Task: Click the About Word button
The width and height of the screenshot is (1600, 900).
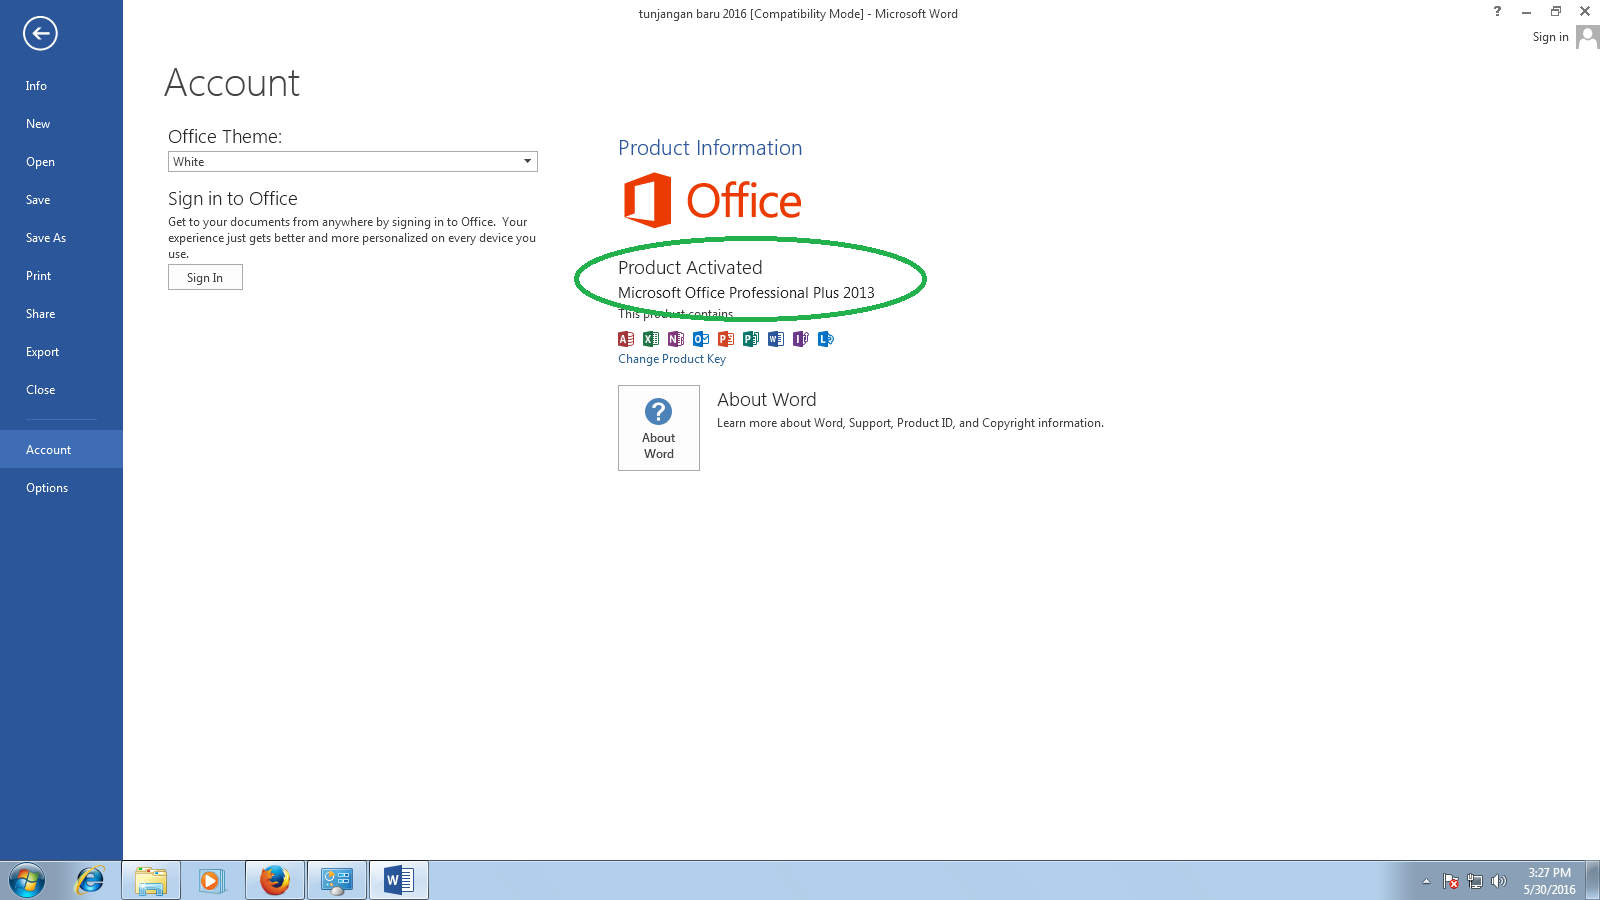Action: coord(659,428)
